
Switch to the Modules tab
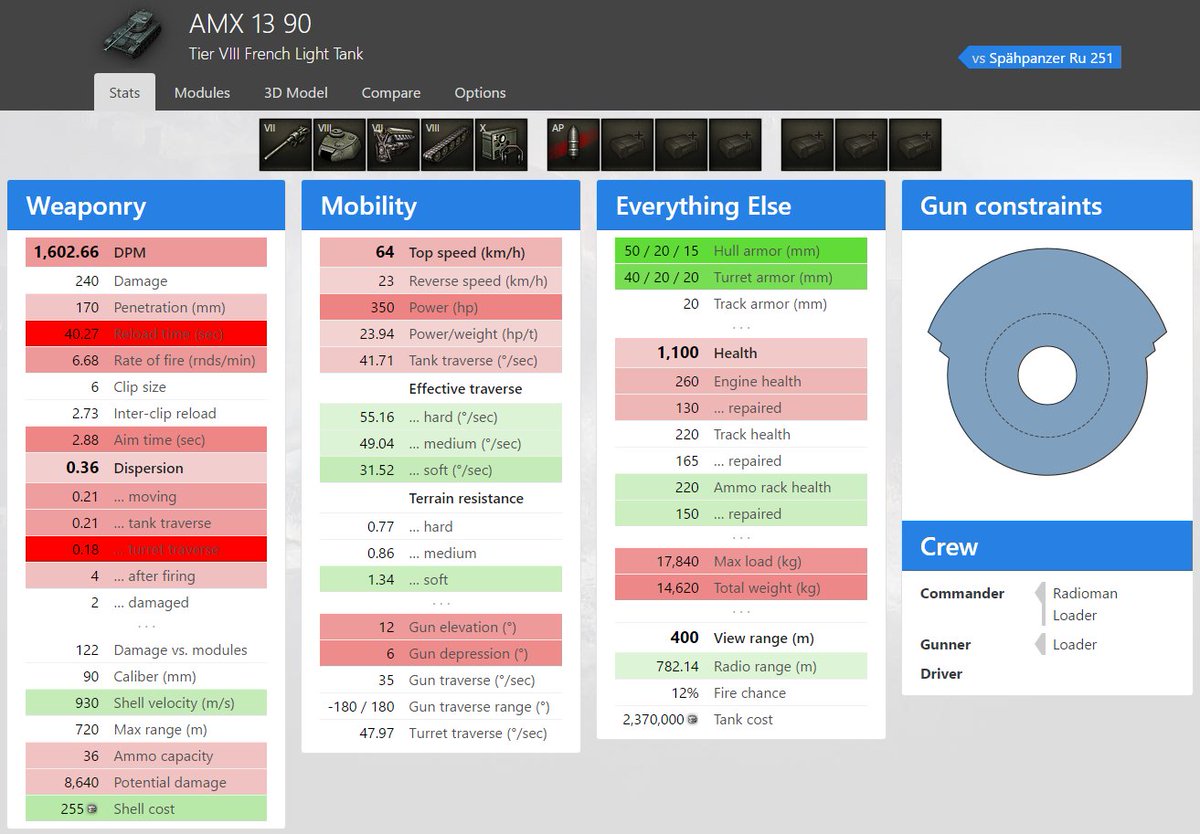(x=202, y=92)
